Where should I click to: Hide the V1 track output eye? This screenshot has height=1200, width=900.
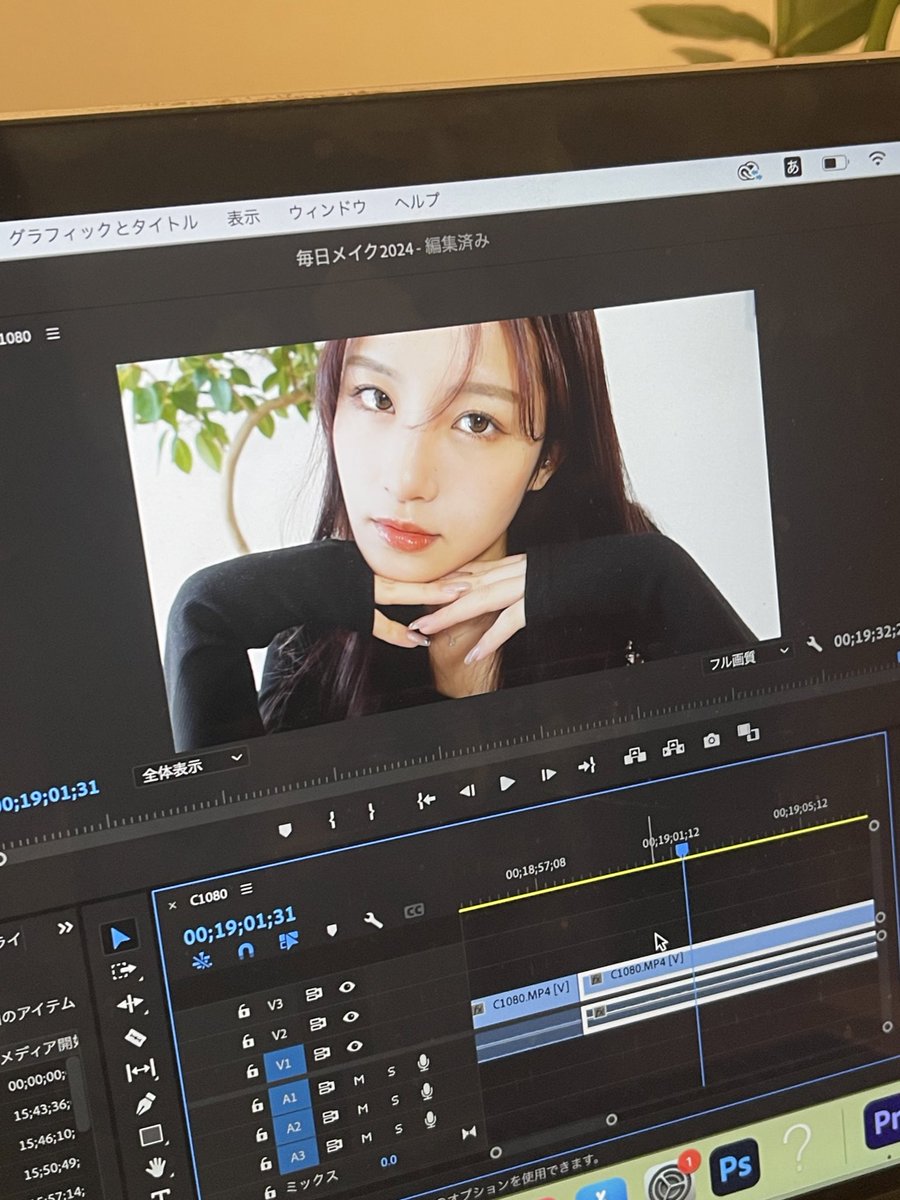tap(355, 1047)
